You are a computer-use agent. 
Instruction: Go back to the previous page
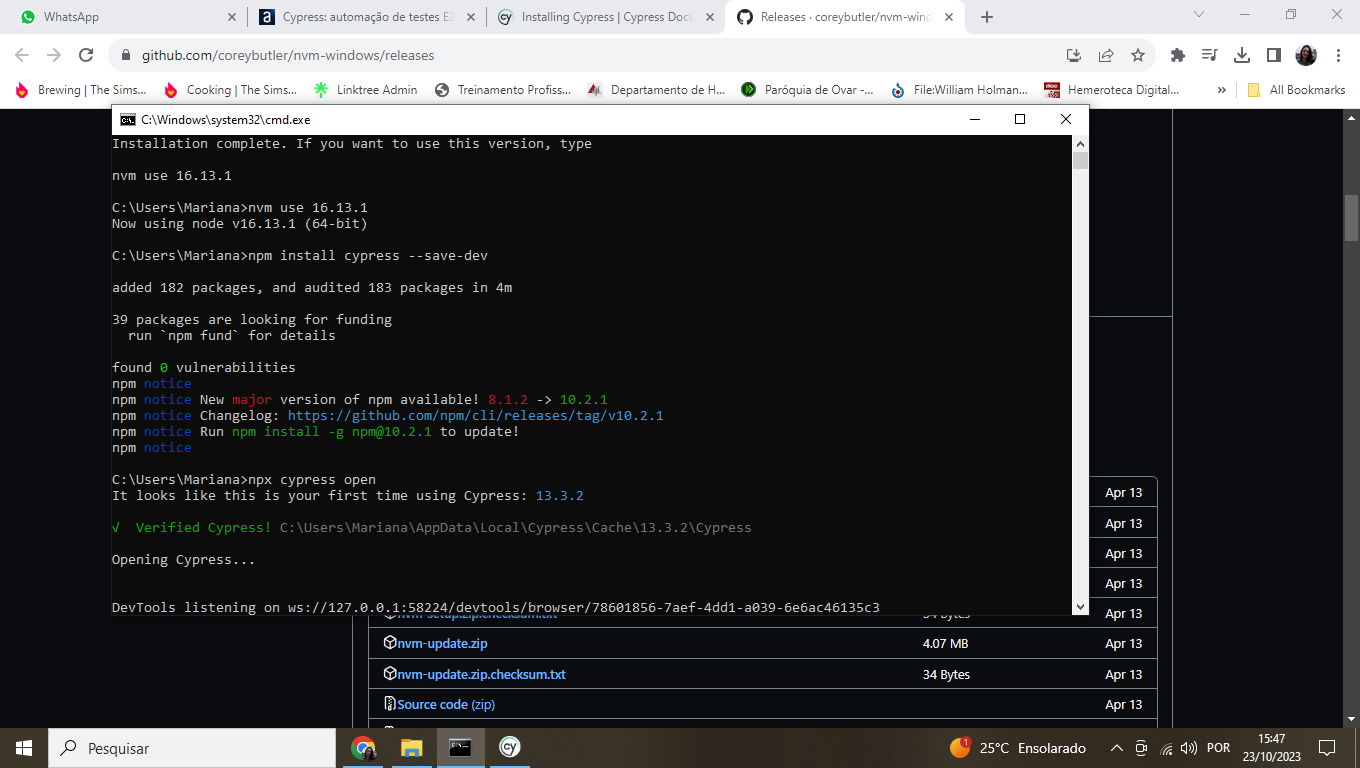point(22,55)
